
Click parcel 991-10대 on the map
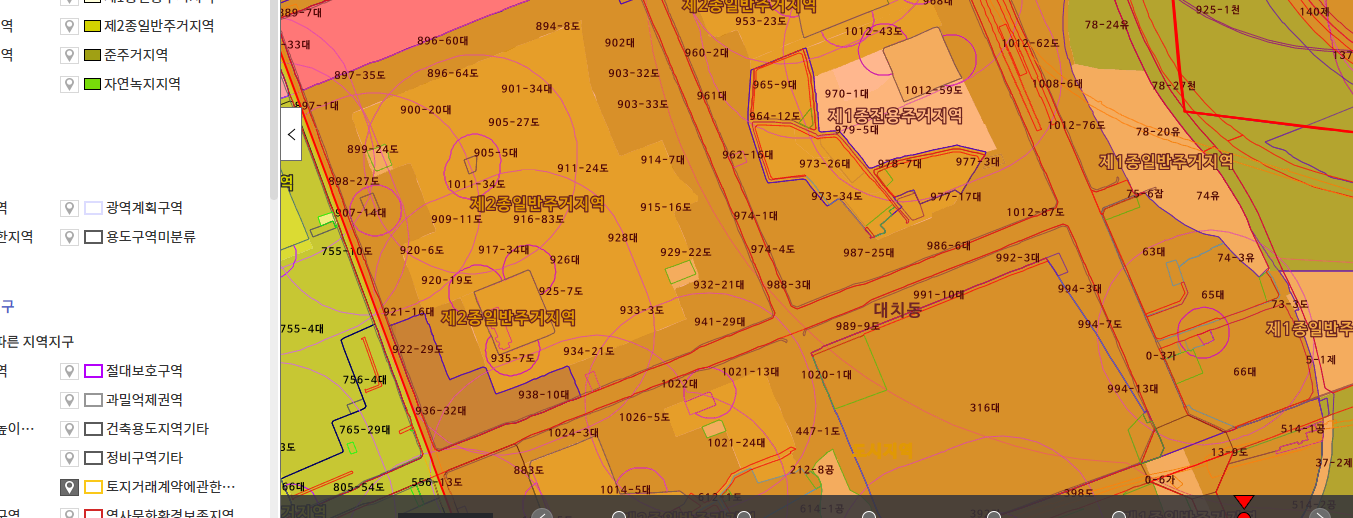938,294
